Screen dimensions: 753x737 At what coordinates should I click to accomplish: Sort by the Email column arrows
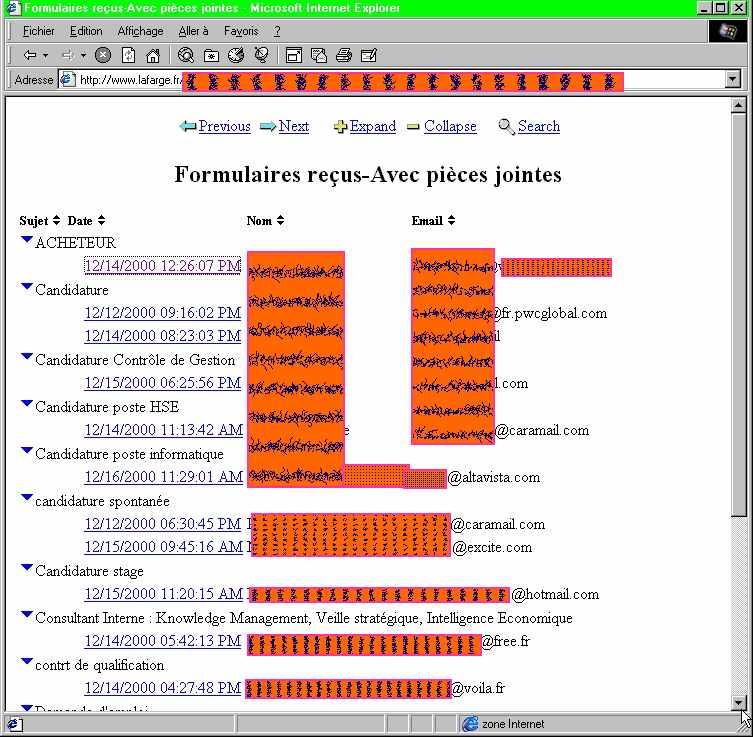click(x=451, y=220)
